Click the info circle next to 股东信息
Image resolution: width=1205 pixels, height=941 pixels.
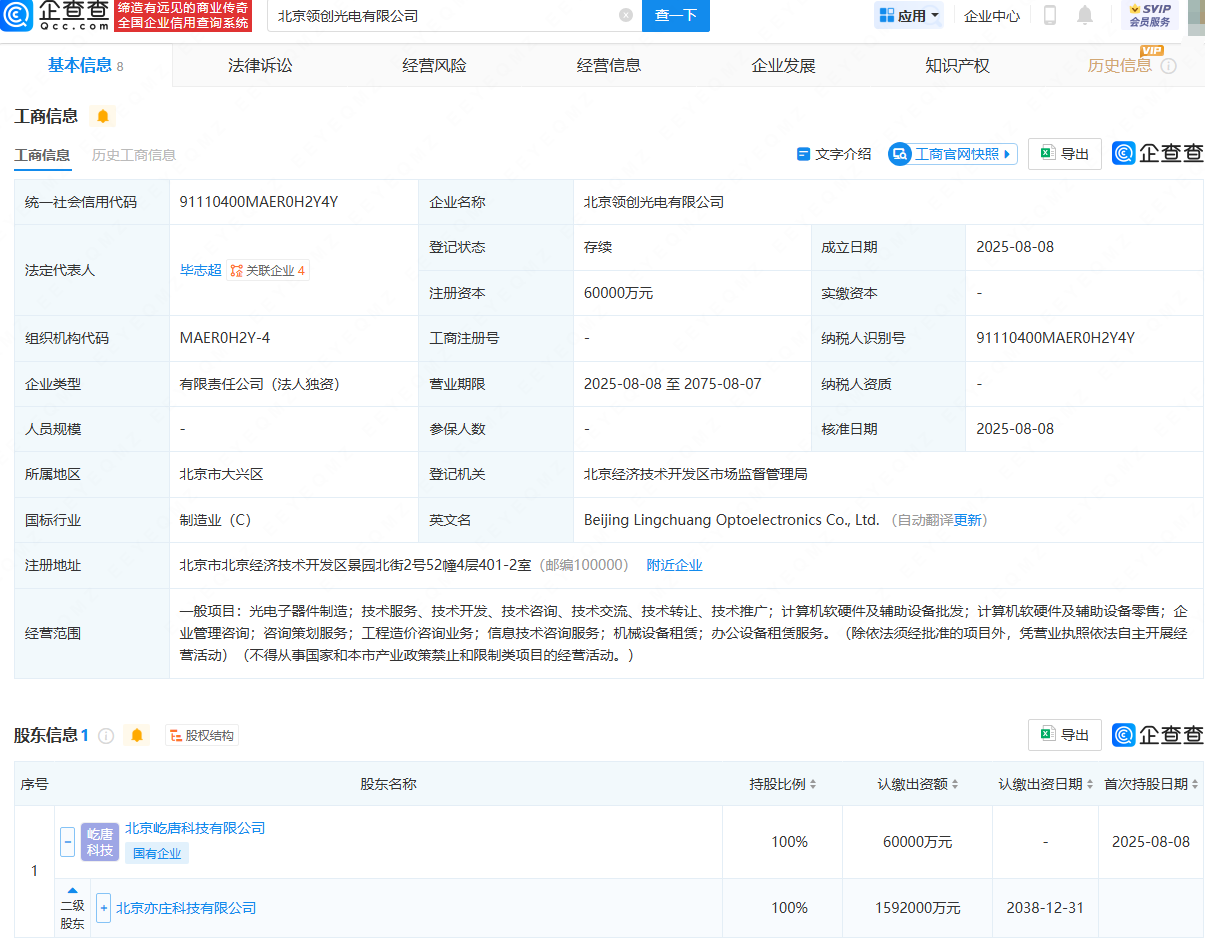tap(106, 736)
